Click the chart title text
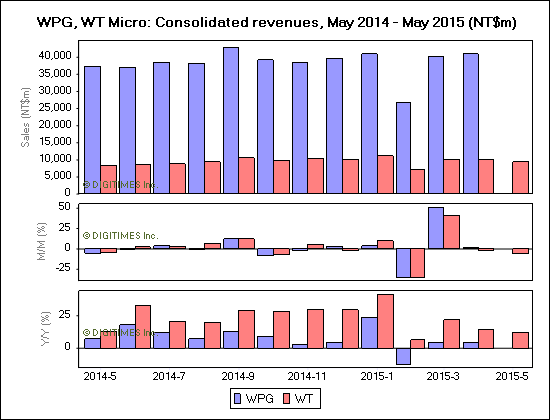Viewport: 550px width, 420px height. click(x=277, y=22)
